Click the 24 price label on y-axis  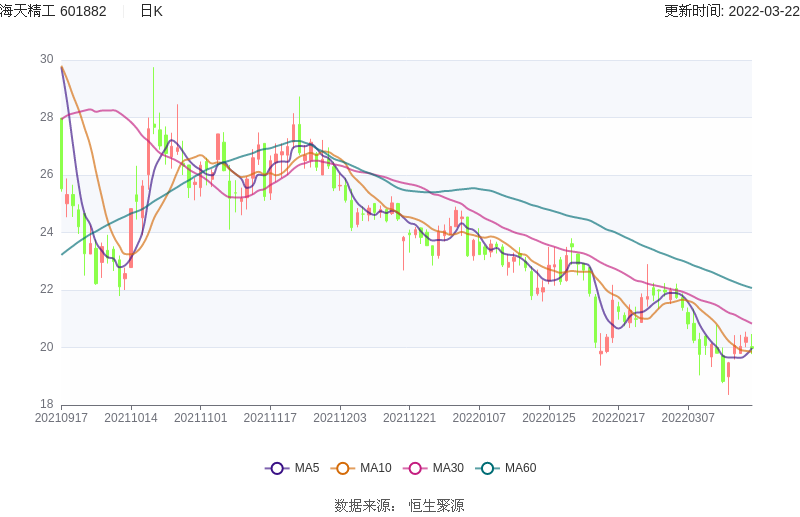coord(47,232)
